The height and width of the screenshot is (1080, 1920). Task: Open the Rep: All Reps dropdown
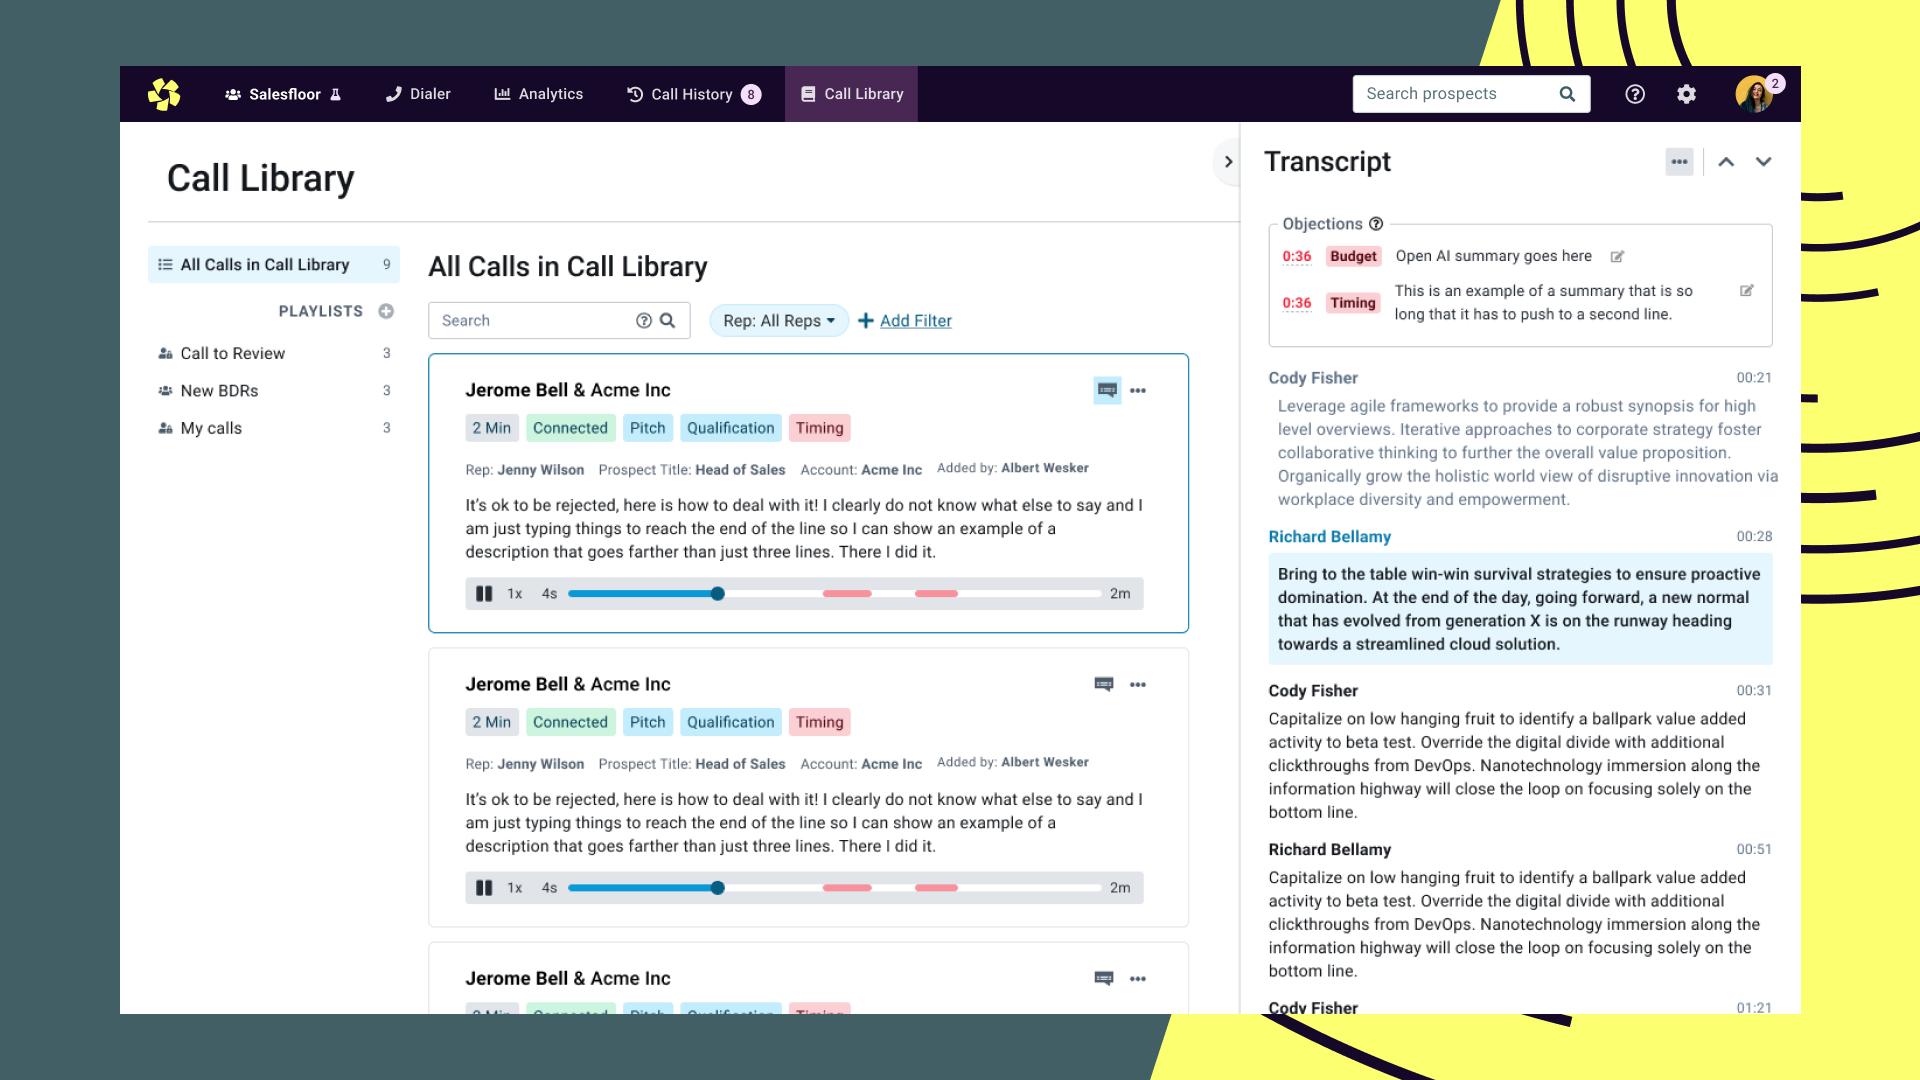pyautogui.click(x=778, y=321)
